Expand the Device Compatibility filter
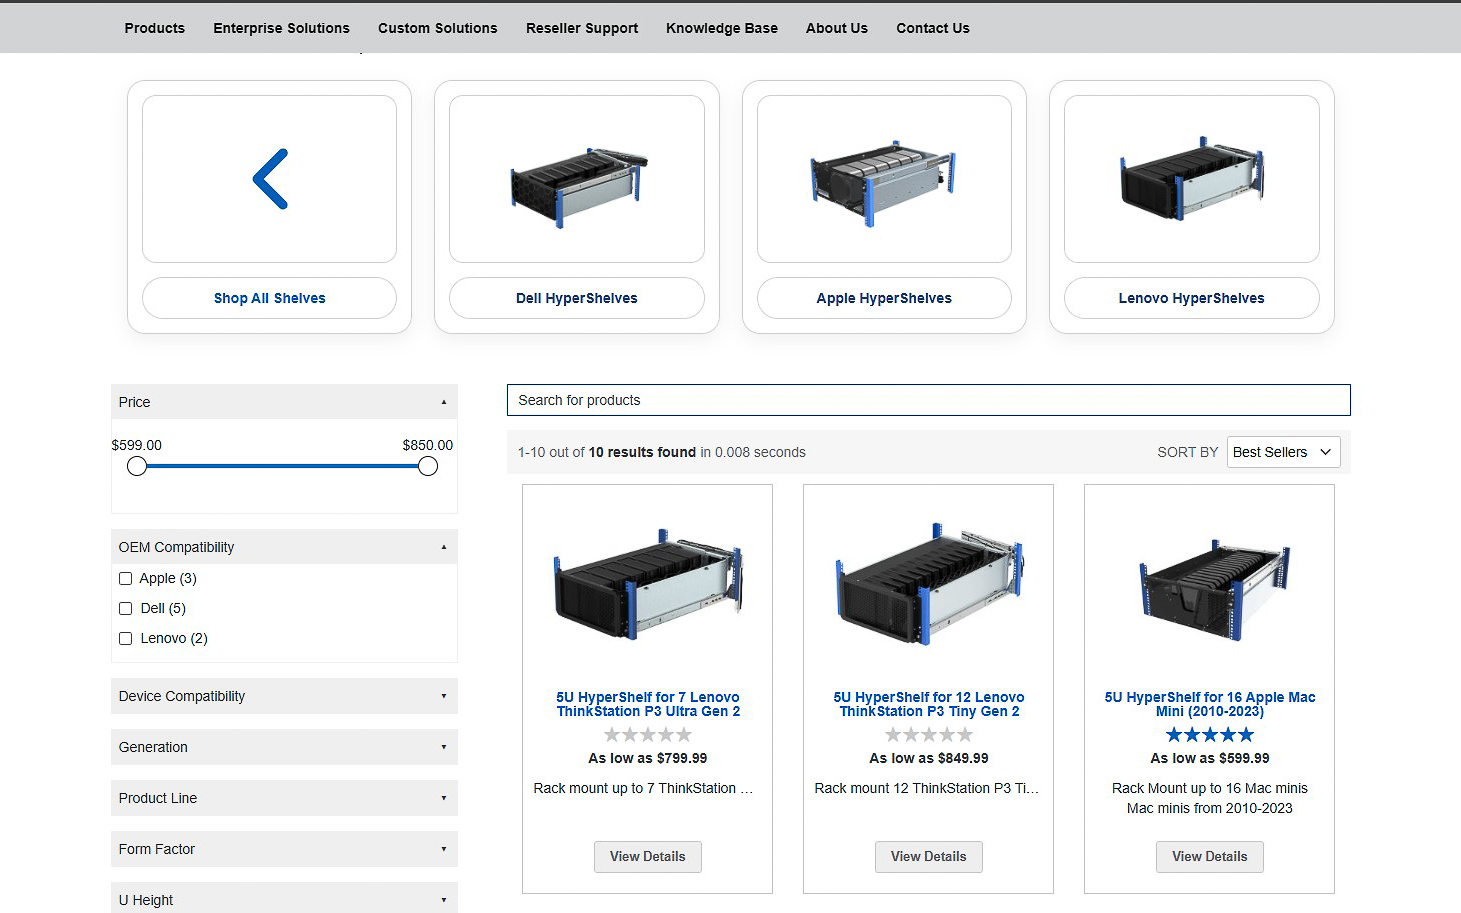 [284, 696]
